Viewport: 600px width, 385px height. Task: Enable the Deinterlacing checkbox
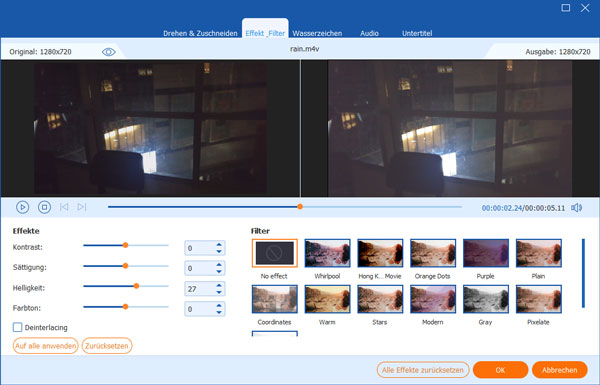[18, 327]
